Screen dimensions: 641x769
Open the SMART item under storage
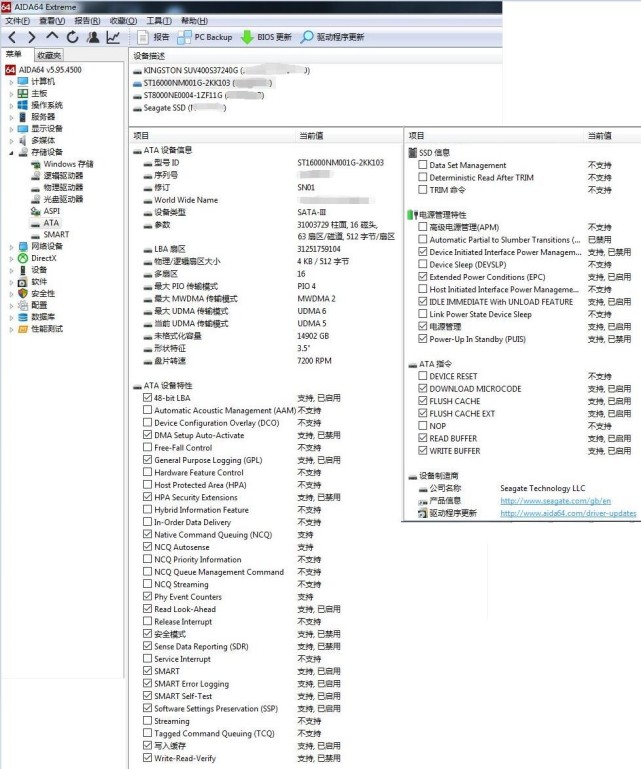[x=50, y=234]
